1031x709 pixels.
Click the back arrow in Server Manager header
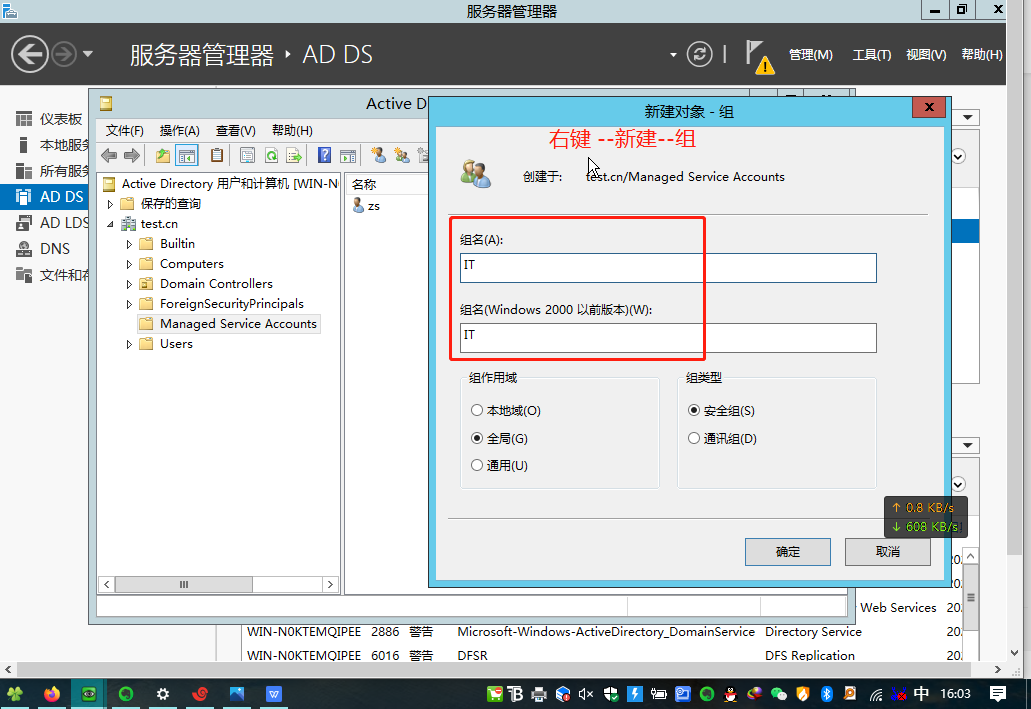tap(30, 54)
